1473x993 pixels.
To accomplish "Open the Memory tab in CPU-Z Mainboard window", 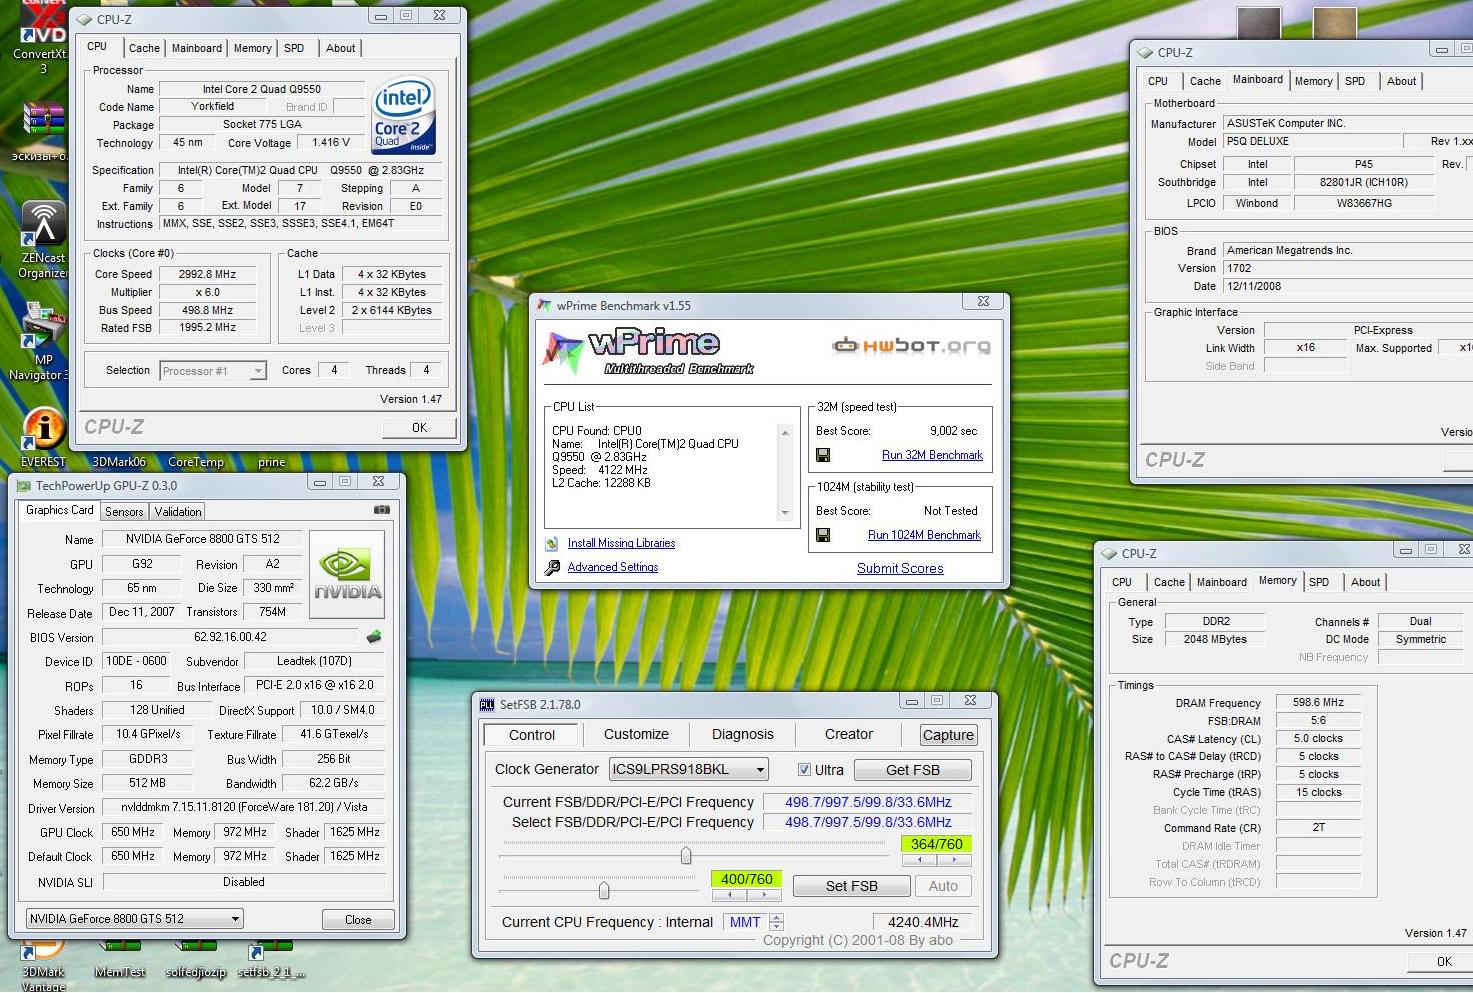I will [1313, 81].
